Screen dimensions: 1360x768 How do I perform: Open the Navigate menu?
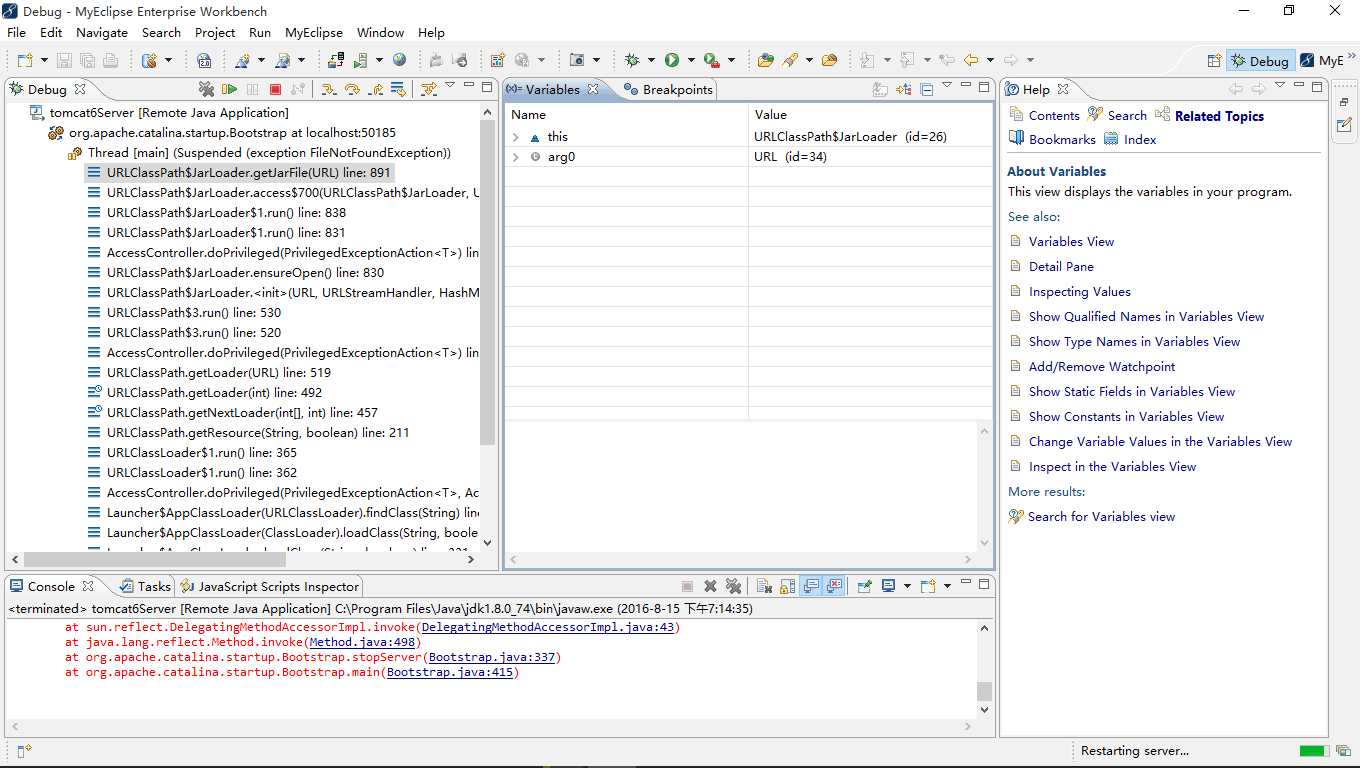(102, 32)
